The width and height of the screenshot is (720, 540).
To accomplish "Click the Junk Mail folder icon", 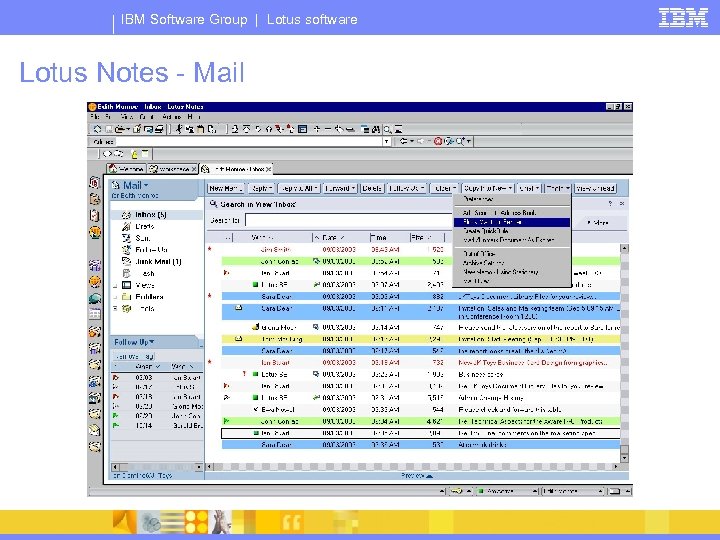I will click(x=126, y=261).
